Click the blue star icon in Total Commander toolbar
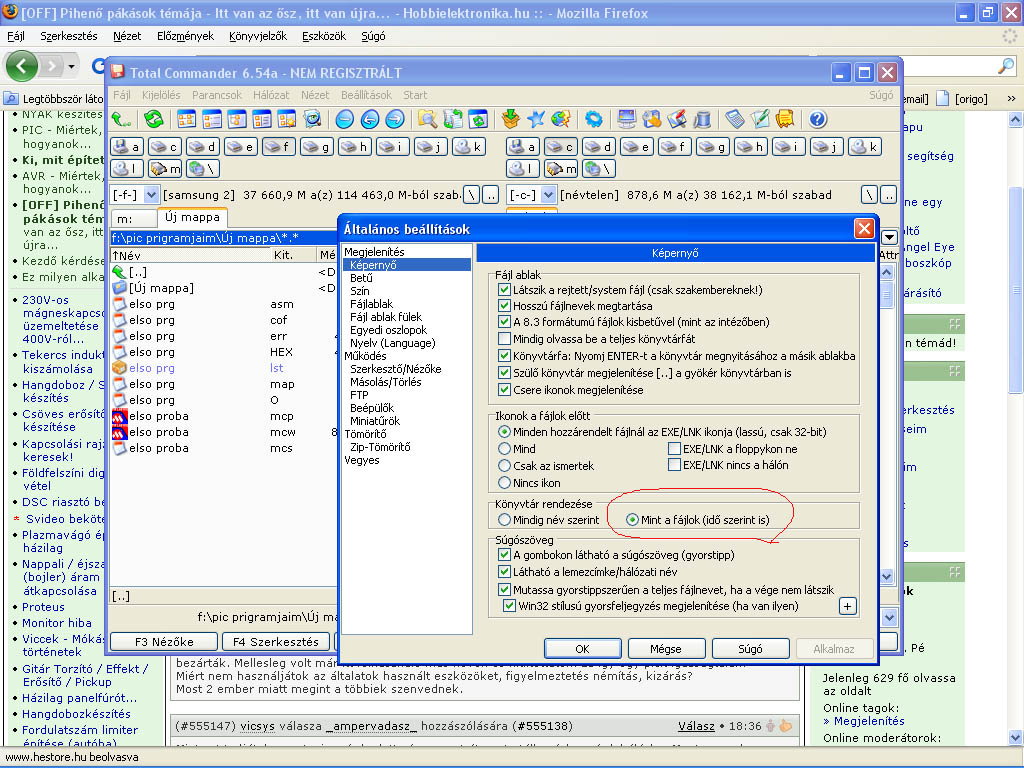The width and height of the screenshot is (1024, 768). (x=536, y=119)
